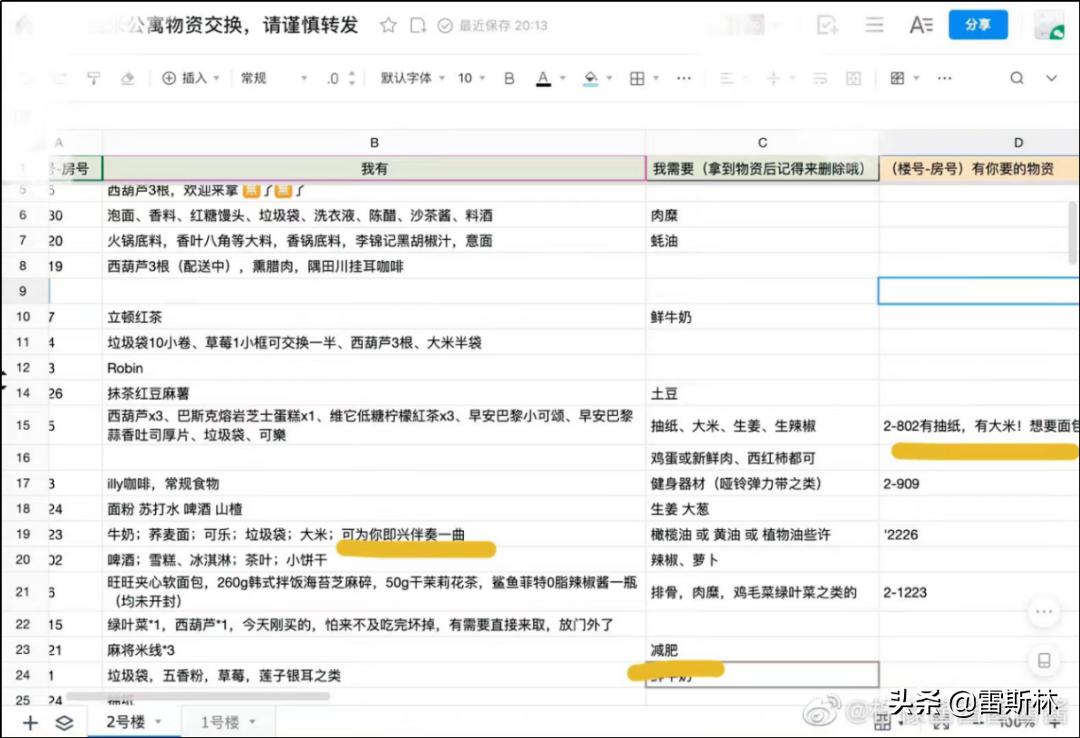Image resolution: width=1080 pixels, height=738 pixels.
Task: Open the borders tool
Action: (x=636, y=77)
